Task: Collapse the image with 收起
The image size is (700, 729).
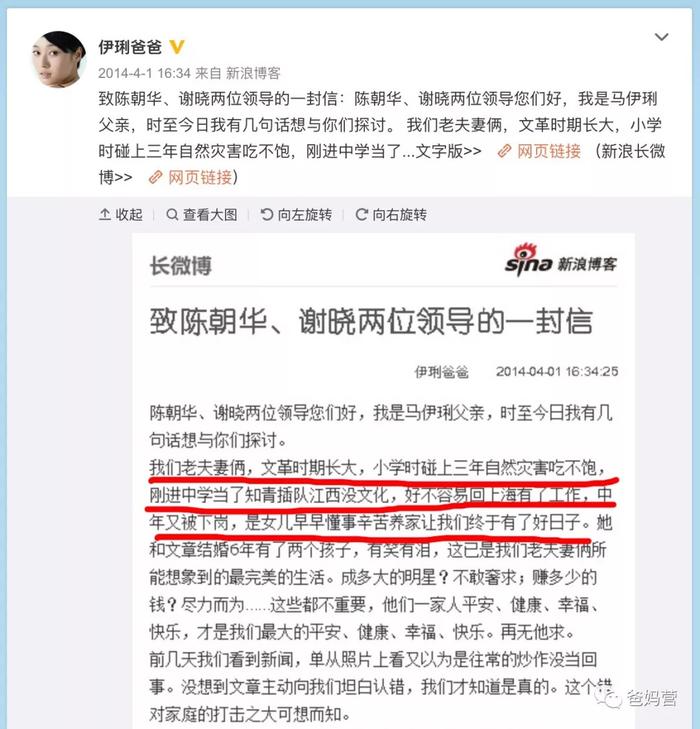Action: coord(121,215)
